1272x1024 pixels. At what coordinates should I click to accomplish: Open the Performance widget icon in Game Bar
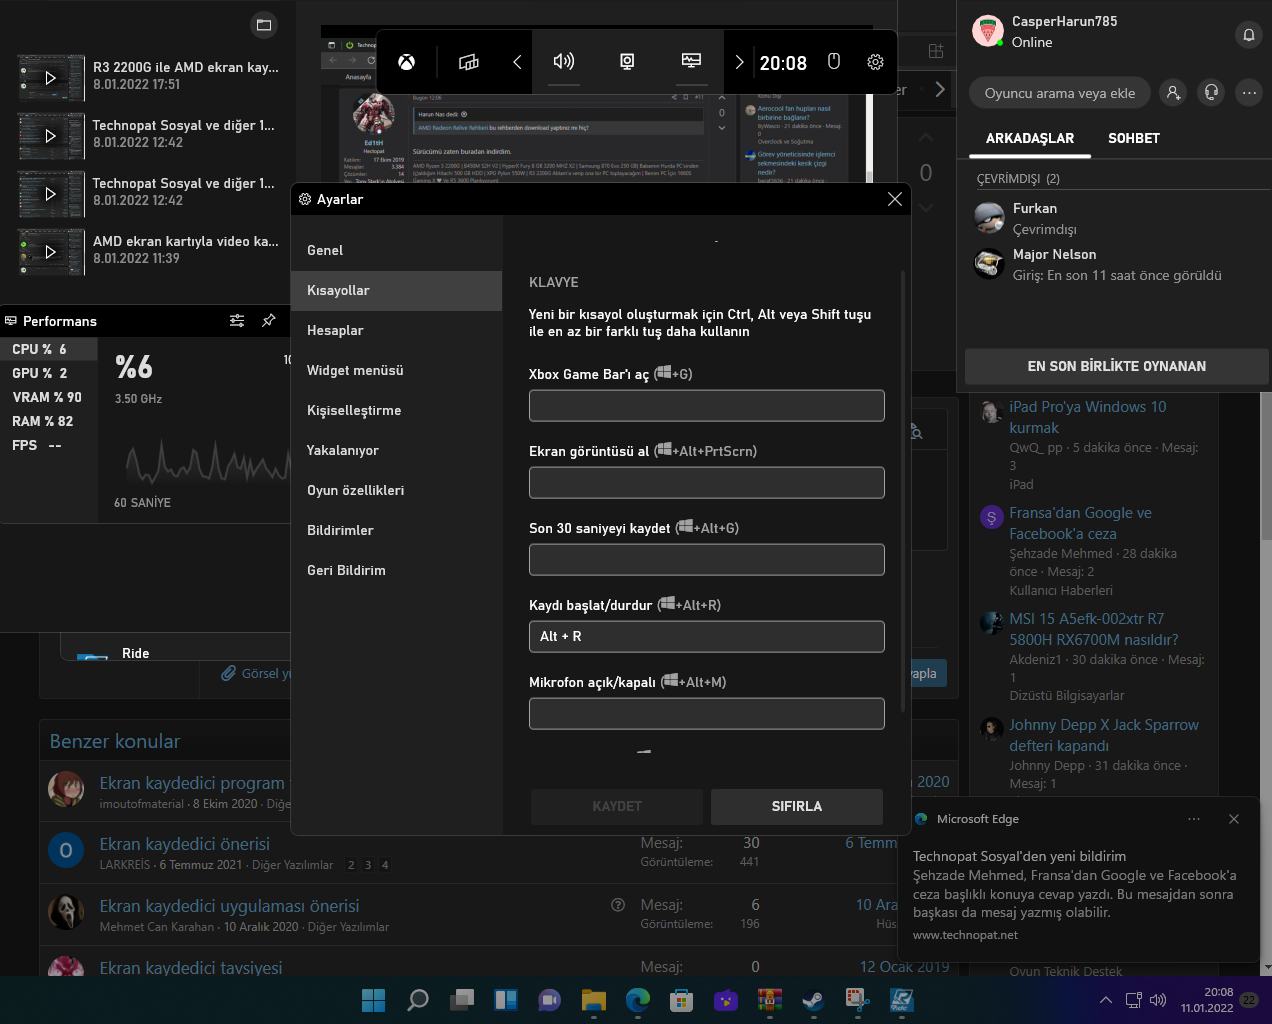[x=691, y=62]
